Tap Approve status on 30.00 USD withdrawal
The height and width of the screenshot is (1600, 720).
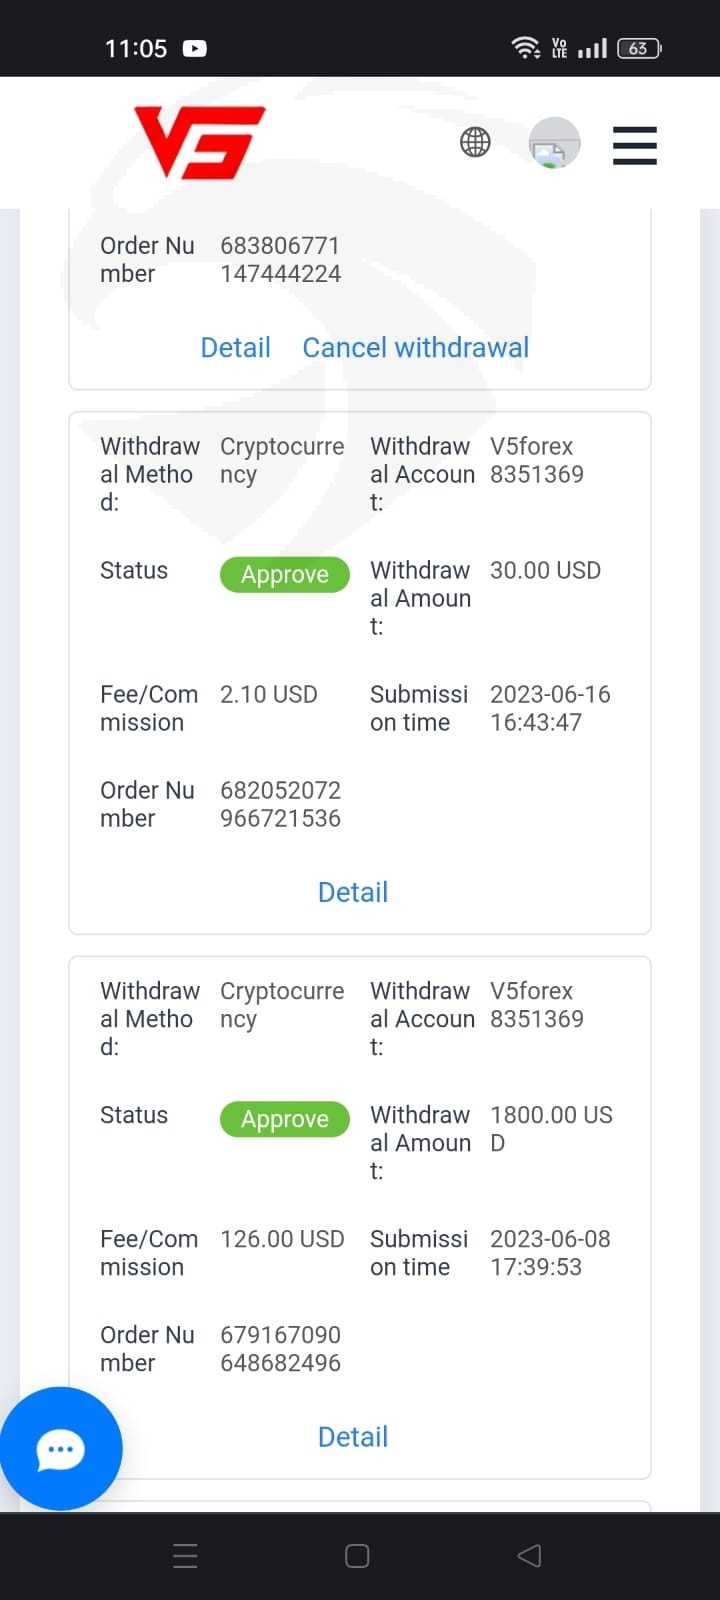tap(285, 574)
